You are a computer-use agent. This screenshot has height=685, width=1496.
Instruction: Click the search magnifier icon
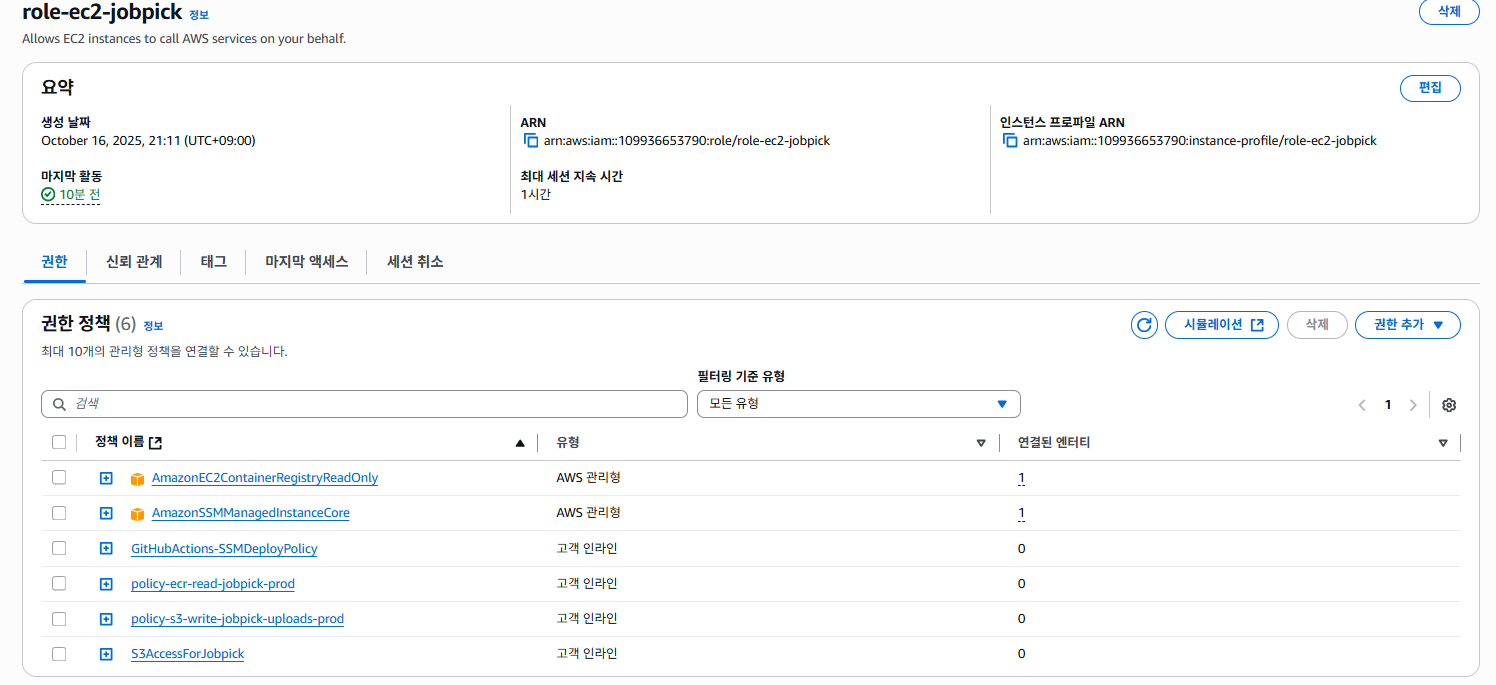59,404
